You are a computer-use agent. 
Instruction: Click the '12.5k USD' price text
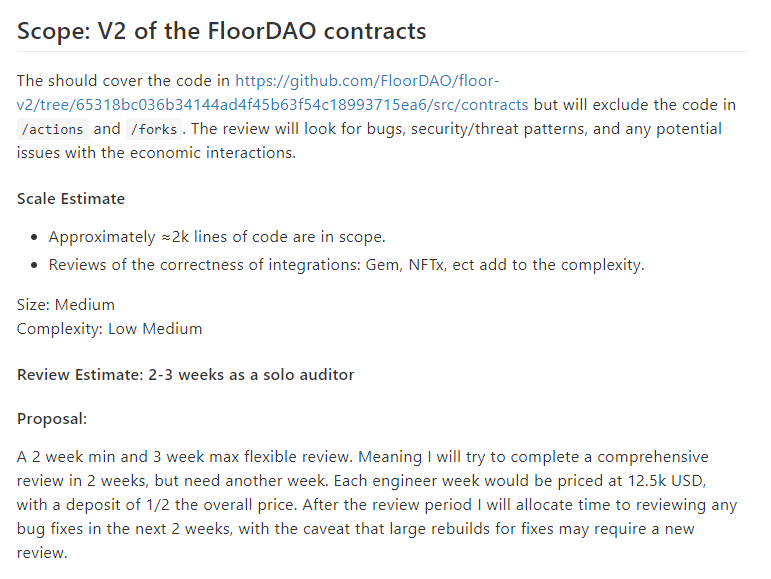point(667,481)
